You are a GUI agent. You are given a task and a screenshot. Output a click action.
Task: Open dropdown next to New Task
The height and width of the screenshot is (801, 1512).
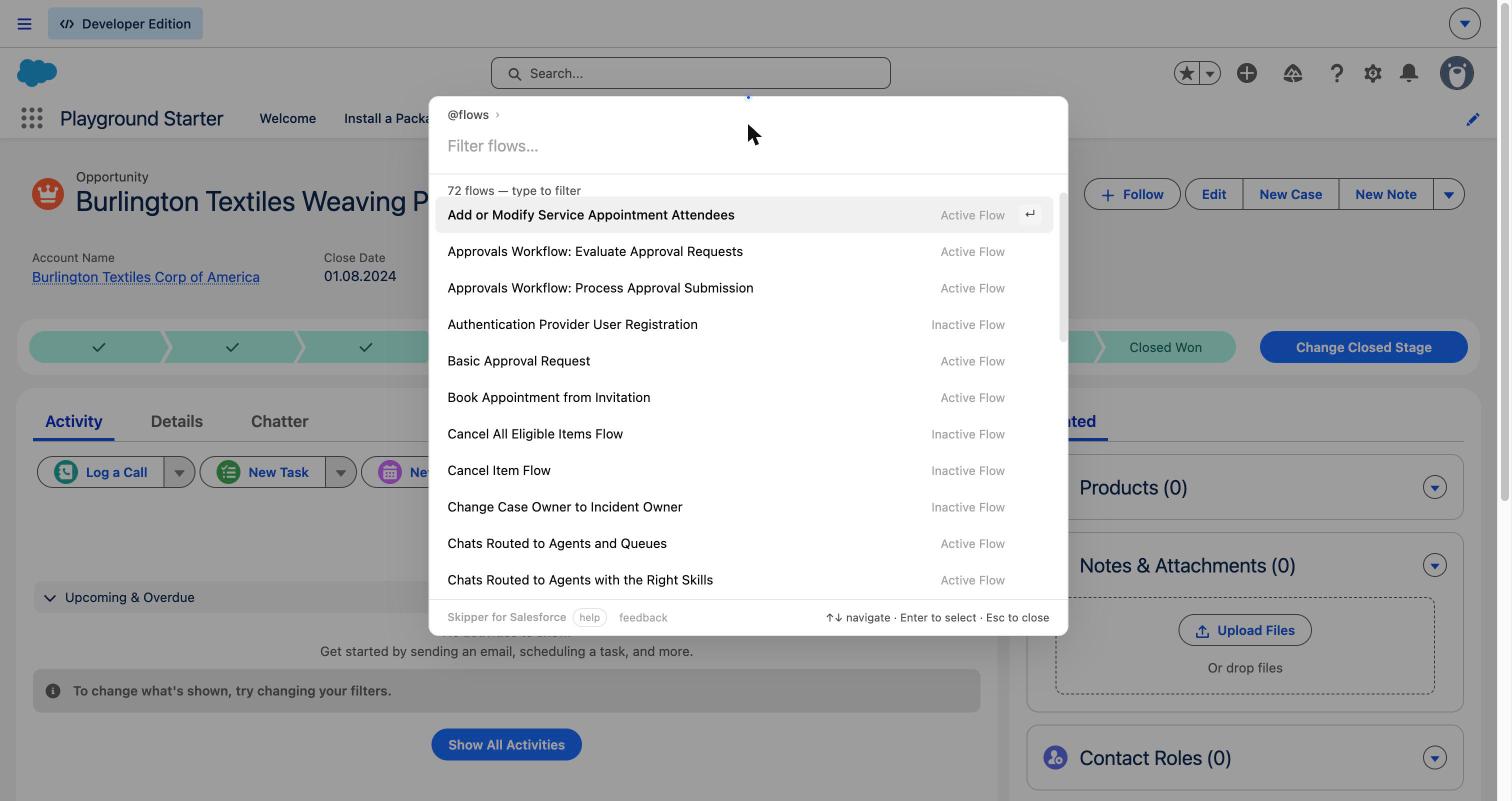click(341, 472)
